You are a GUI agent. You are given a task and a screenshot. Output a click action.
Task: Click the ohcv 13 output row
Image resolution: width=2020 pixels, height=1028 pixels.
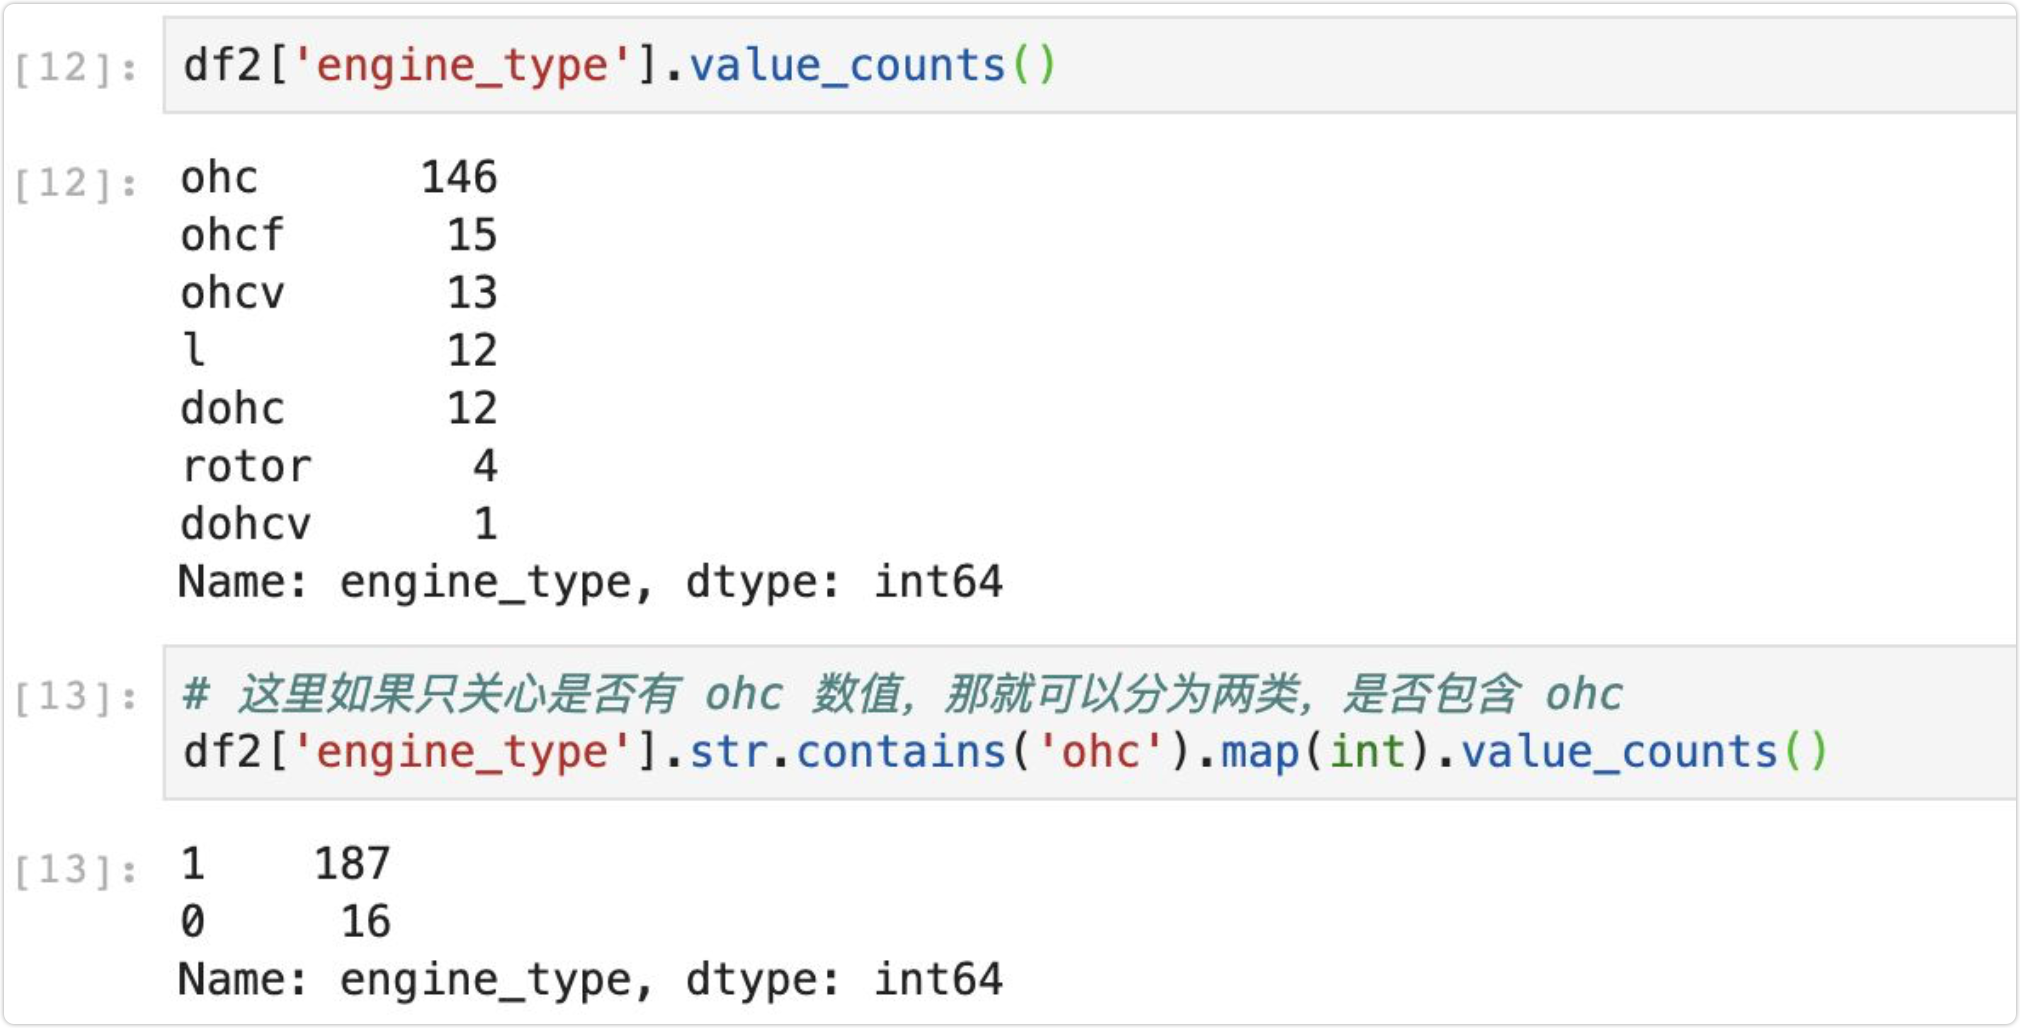click(338, 293)
